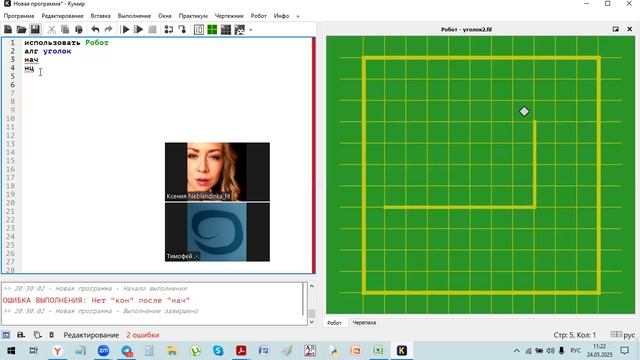Viewport: 640px width, 360px height.
Task: Paste text from the clipboard
Action: coord(79,29)
